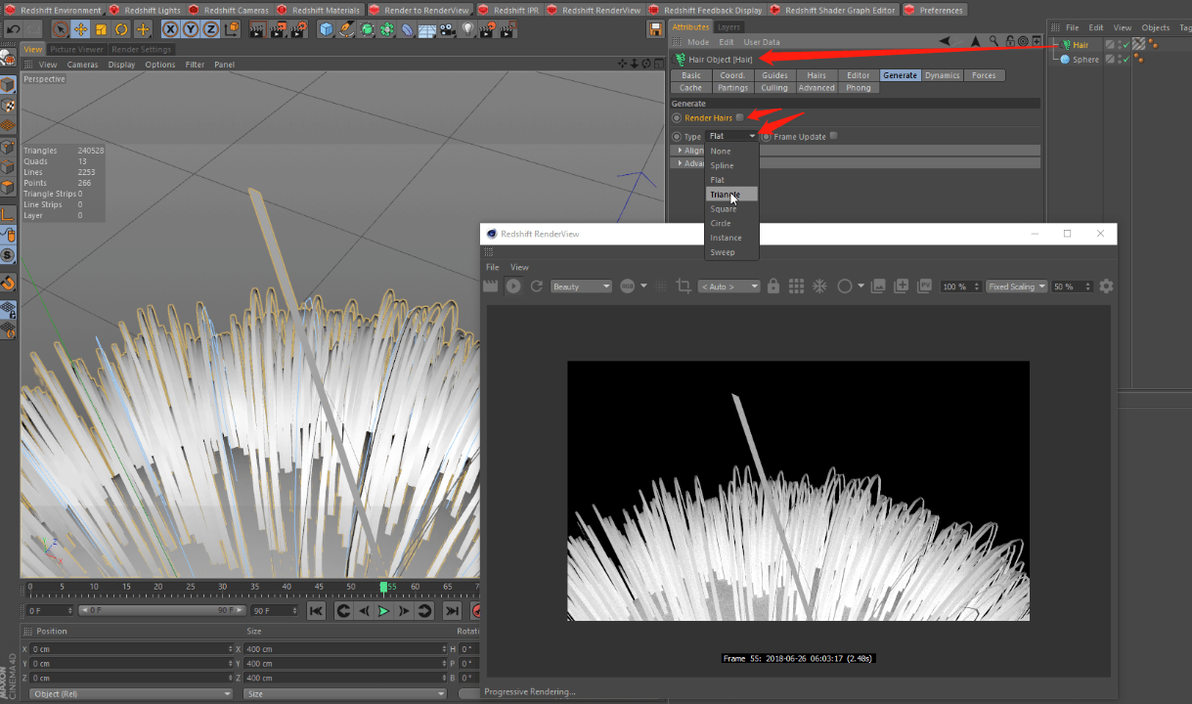Screen dimensions: 1192x704
Task: Open RenderView settings gear
Action: click(1106, 286)
